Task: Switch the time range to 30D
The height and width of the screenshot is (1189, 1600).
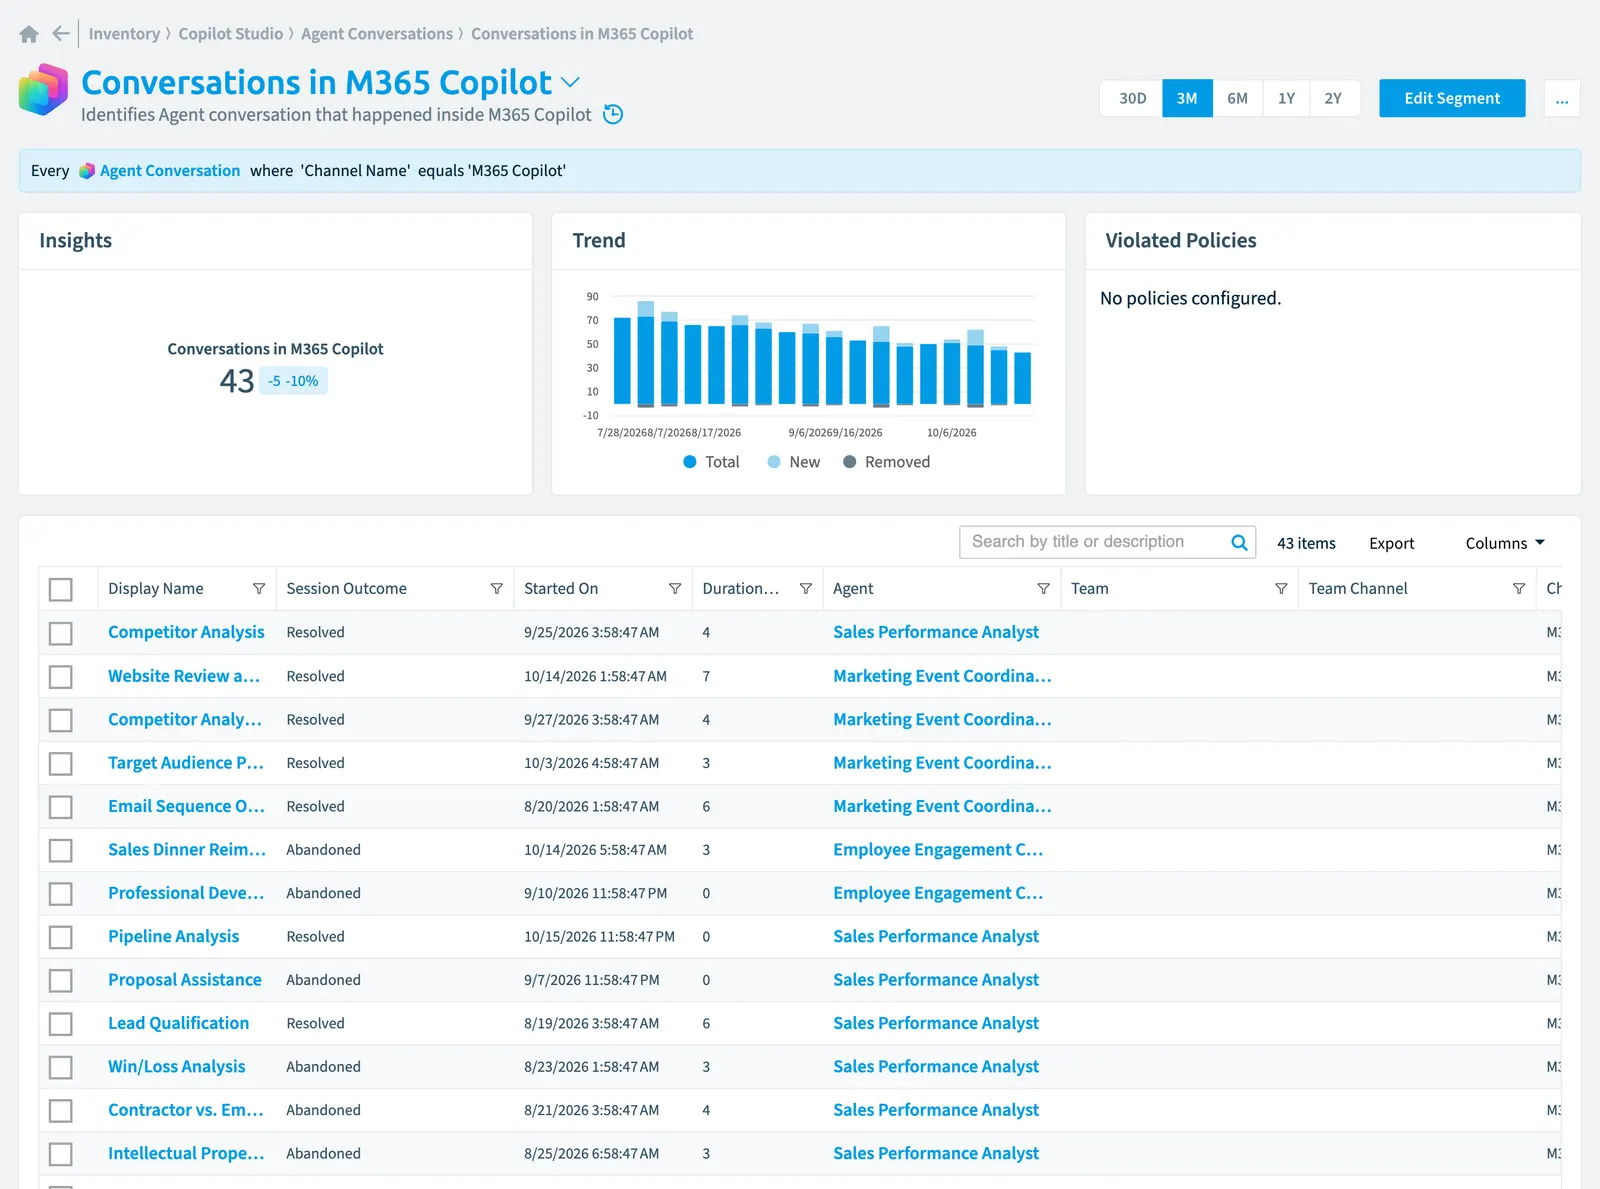Action: 1132,99
